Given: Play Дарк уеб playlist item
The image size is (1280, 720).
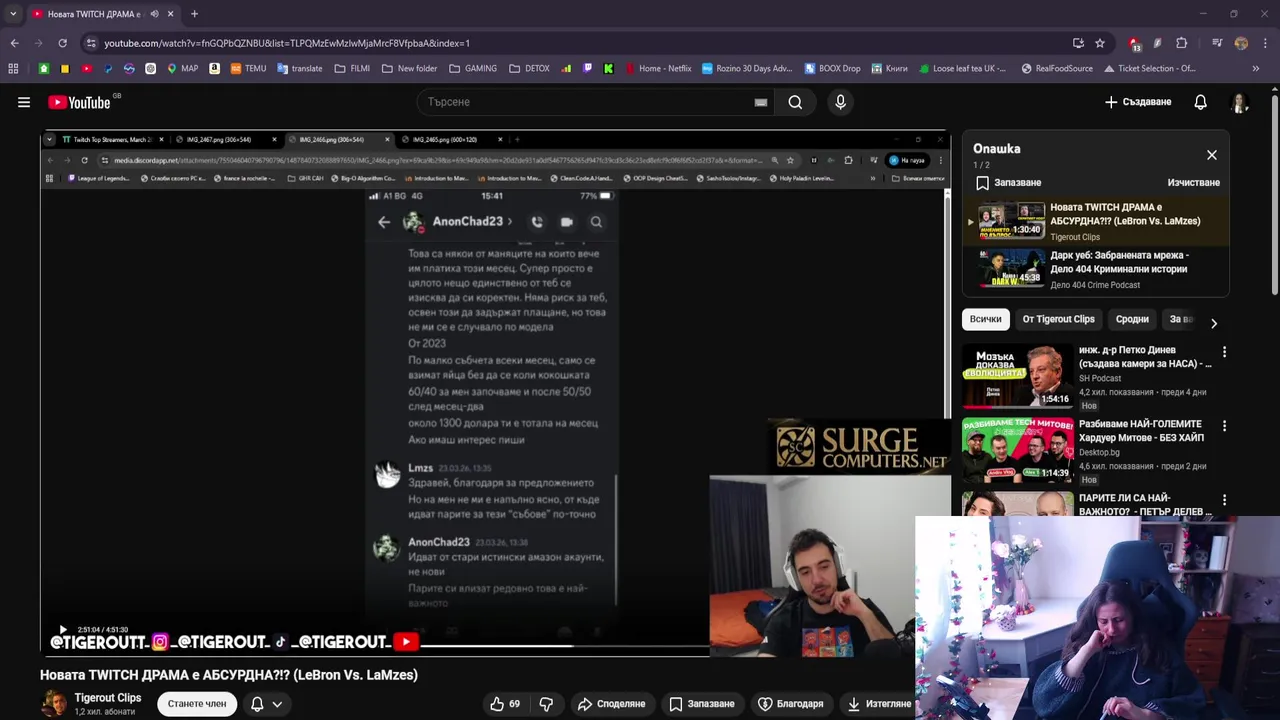Looking at the screenshot, I should 1095,269.
